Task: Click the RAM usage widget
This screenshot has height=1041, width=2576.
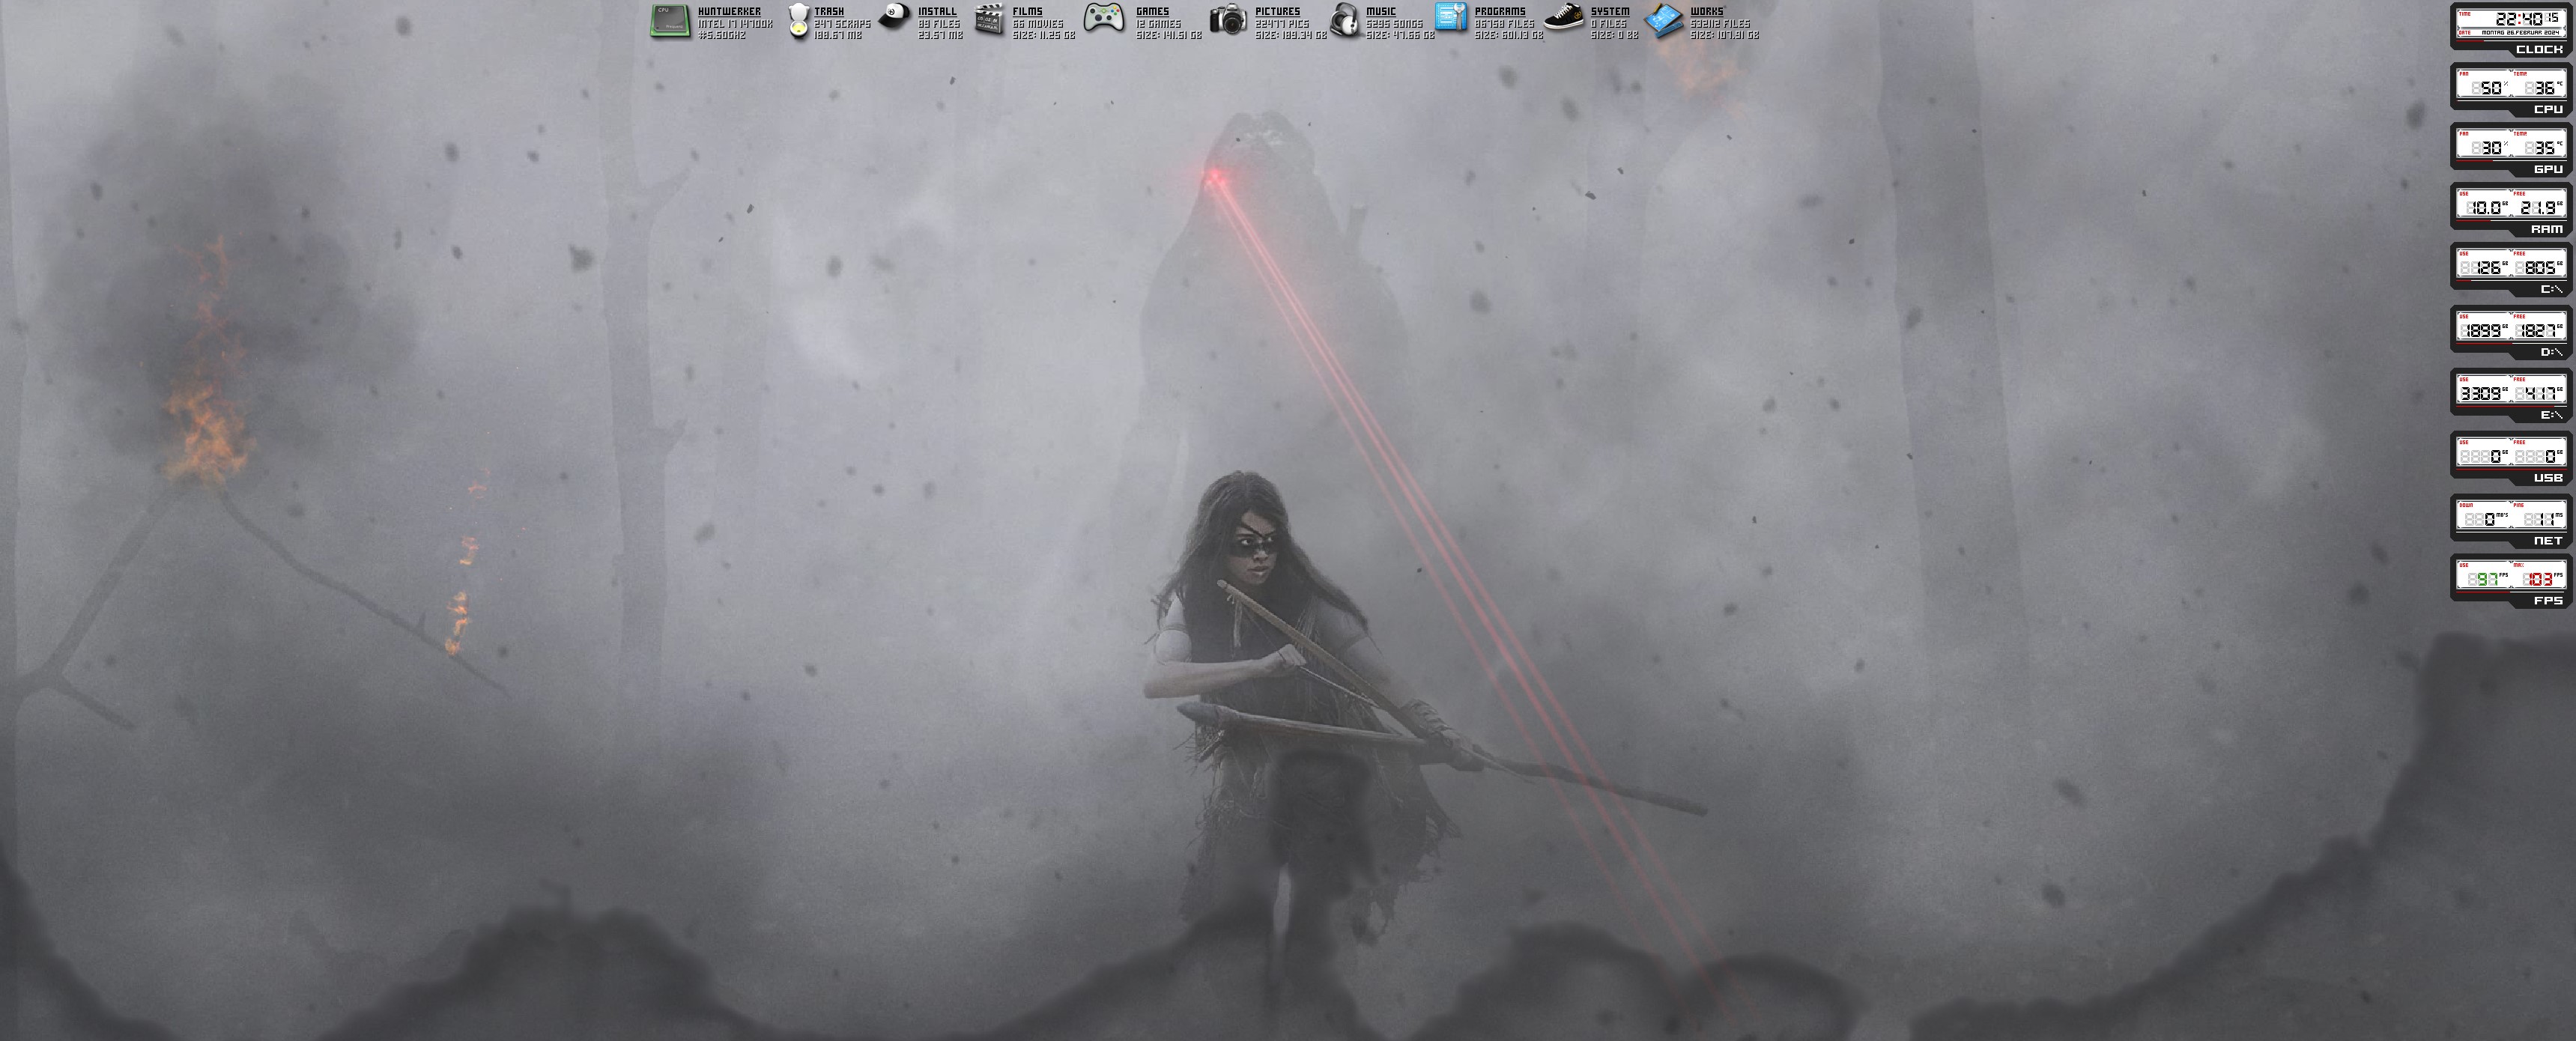Action: pos(2511,208)
